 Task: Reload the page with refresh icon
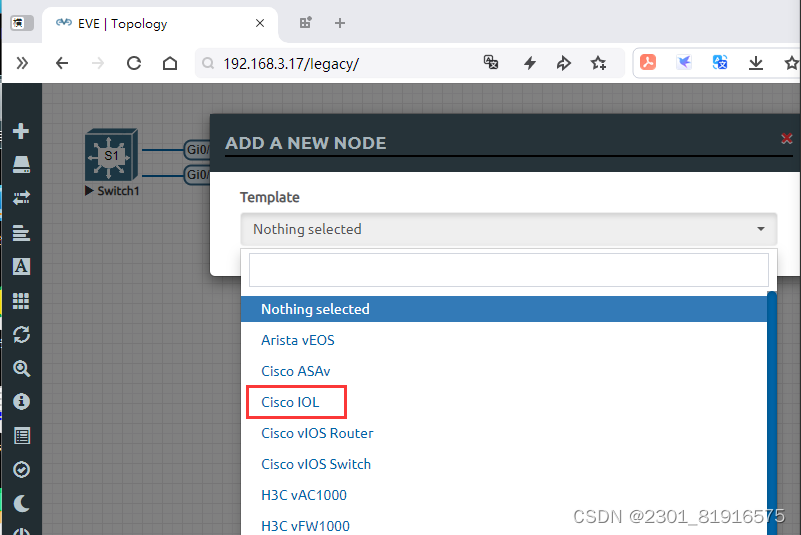(134, 63)
